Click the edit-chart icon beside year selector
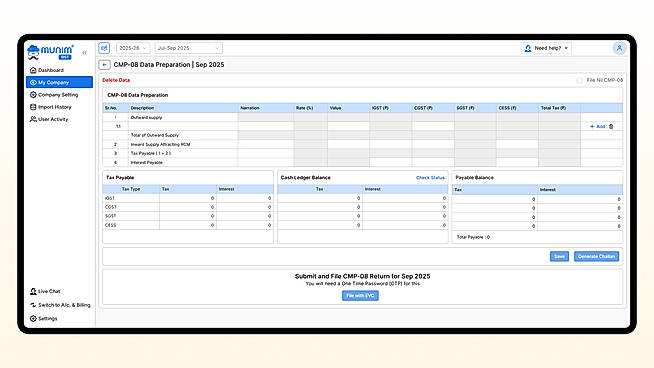 (104, 48)
